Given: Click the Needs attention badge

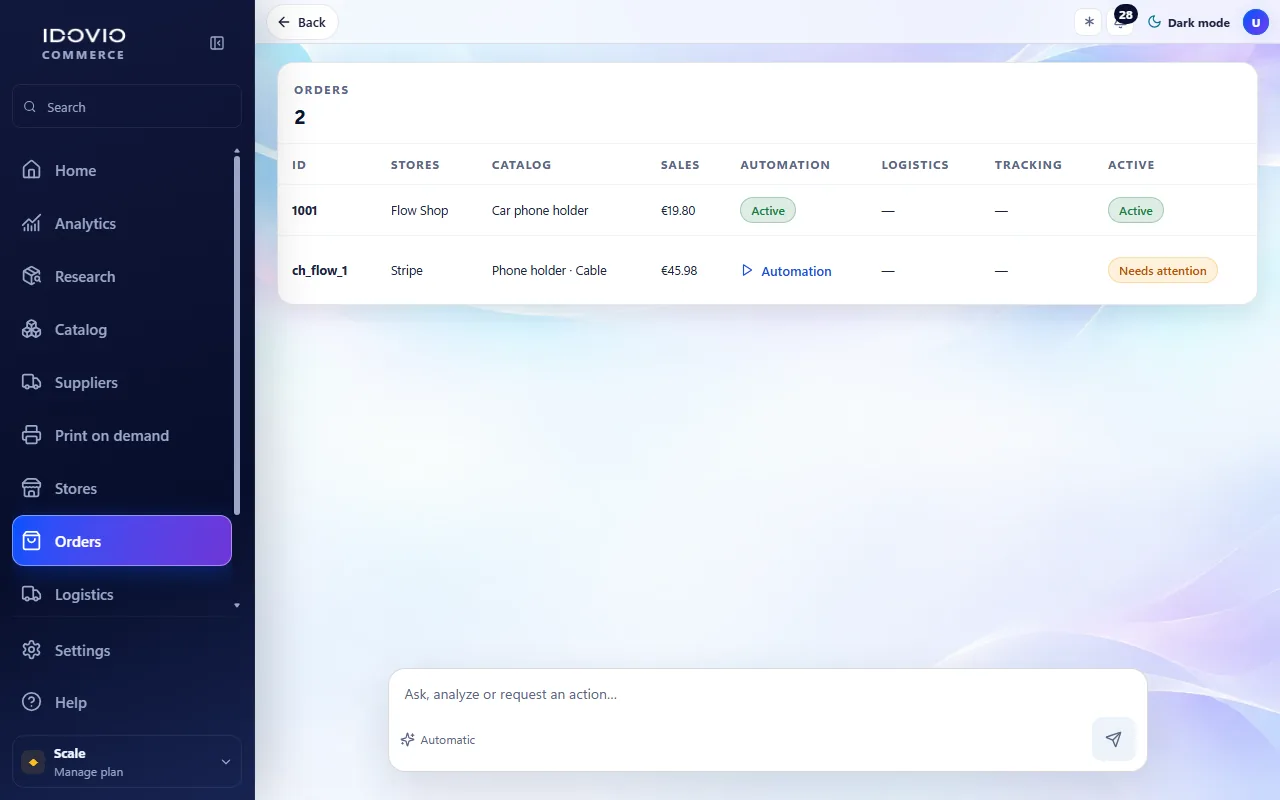Looking at the screenshot, I should 1162,271.
